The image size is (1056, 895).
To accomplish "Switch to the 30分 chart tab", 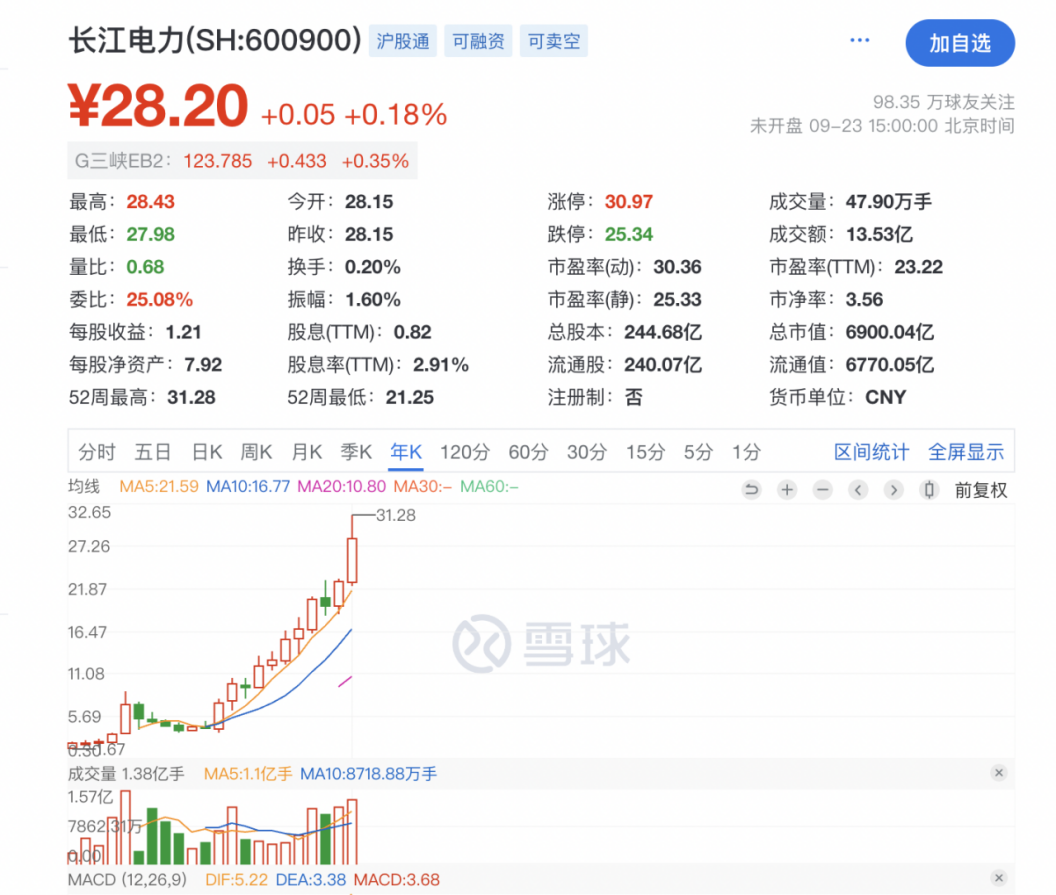I will [x=587, y=452].
